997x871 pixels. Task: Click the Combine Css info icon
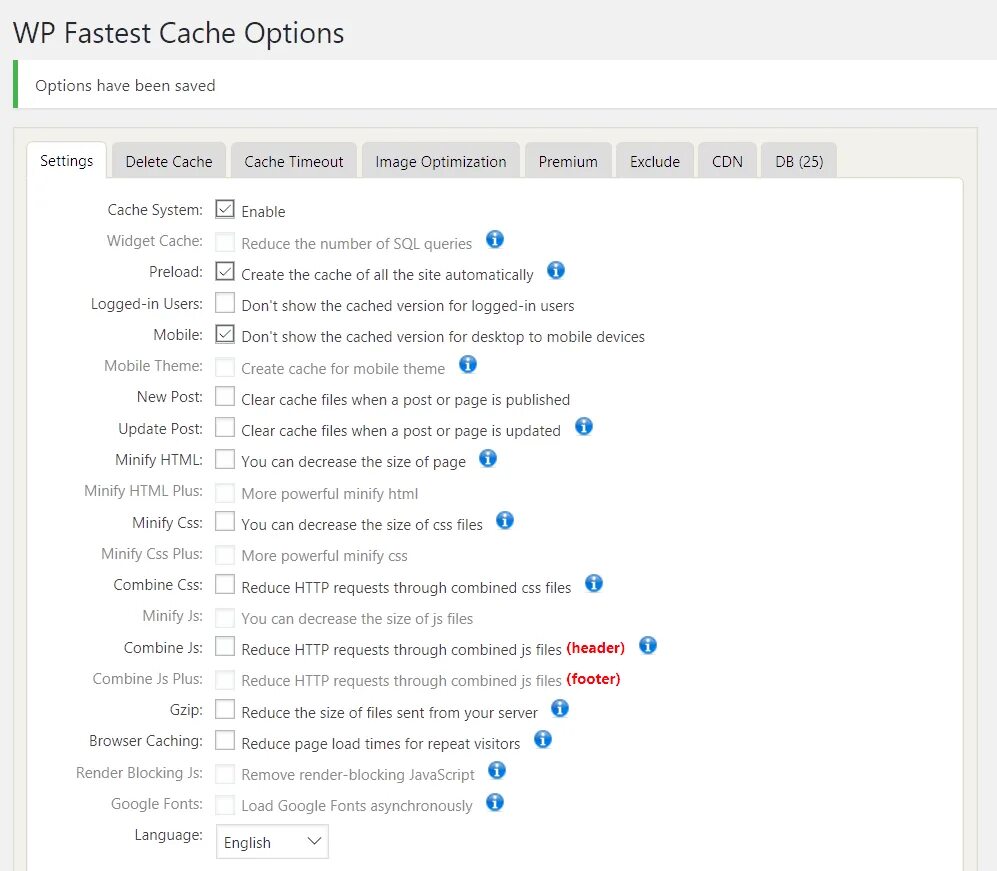point(594,584)
